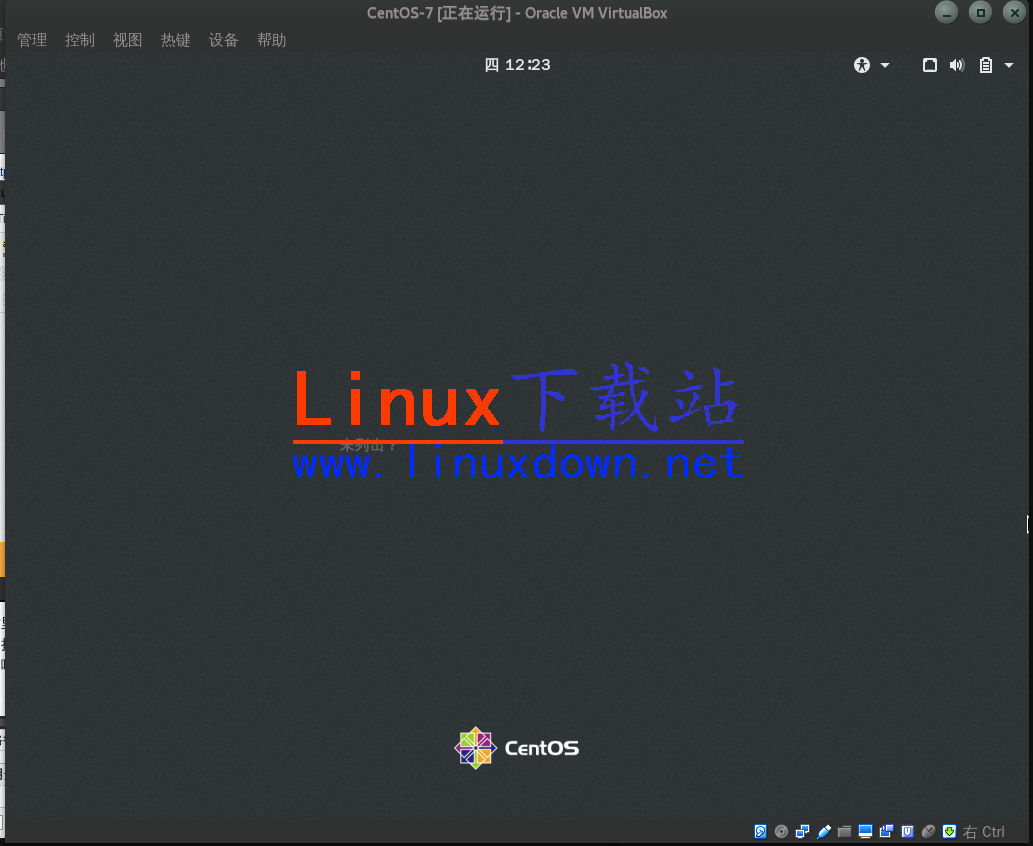
Task: Click the 右 Ctrl host key label
Action: click(984, 832)
